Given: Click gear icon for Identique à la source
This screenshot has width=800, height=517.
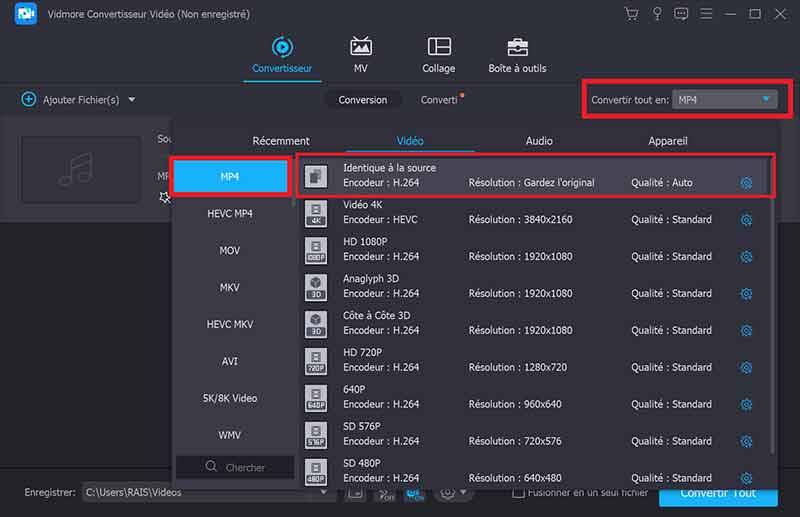Looking at the screenshot, I should click(746, 183).
